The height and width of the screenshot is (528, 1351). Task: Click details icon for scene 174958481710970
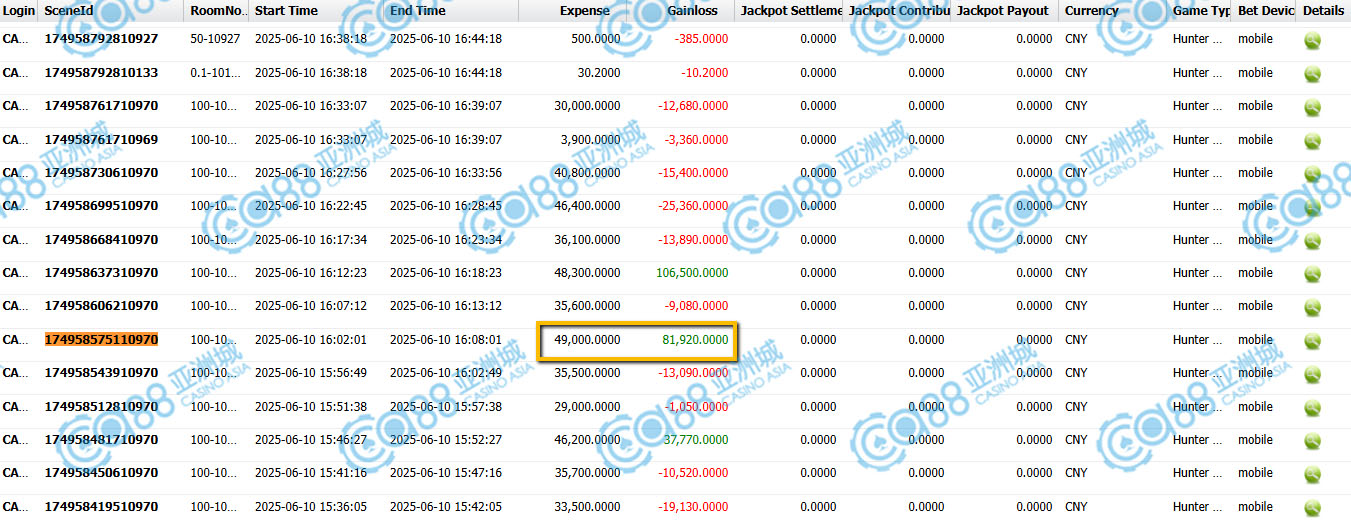(1312, 440)
